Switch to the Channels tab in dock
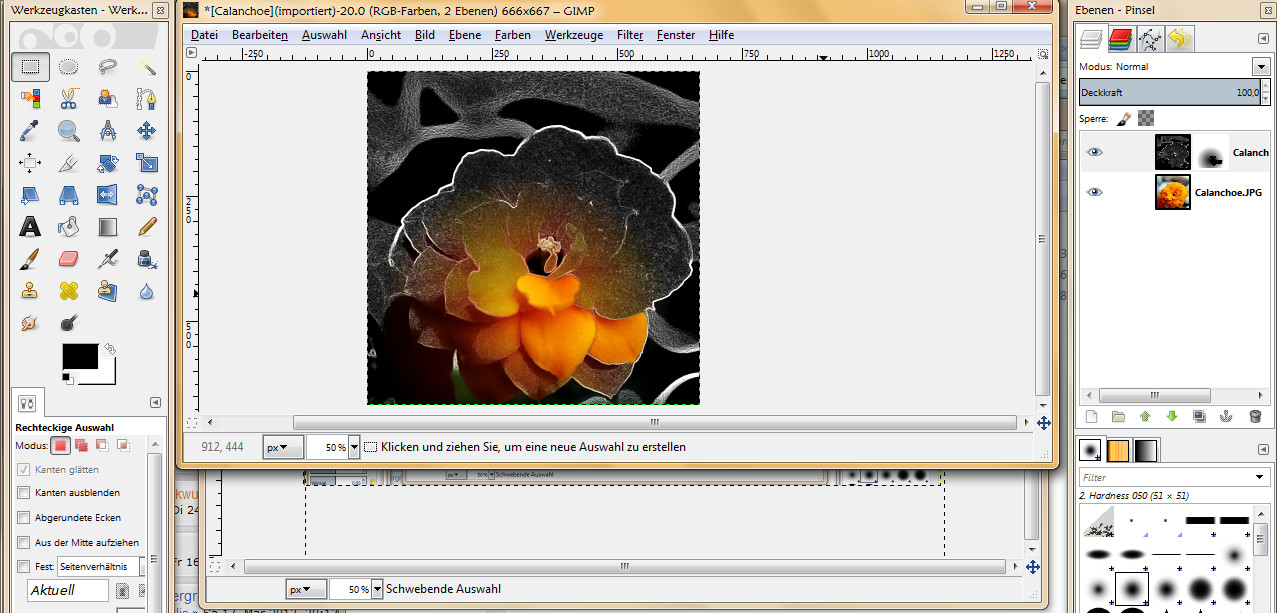 pyautogui.click(x=1120, y=39)
